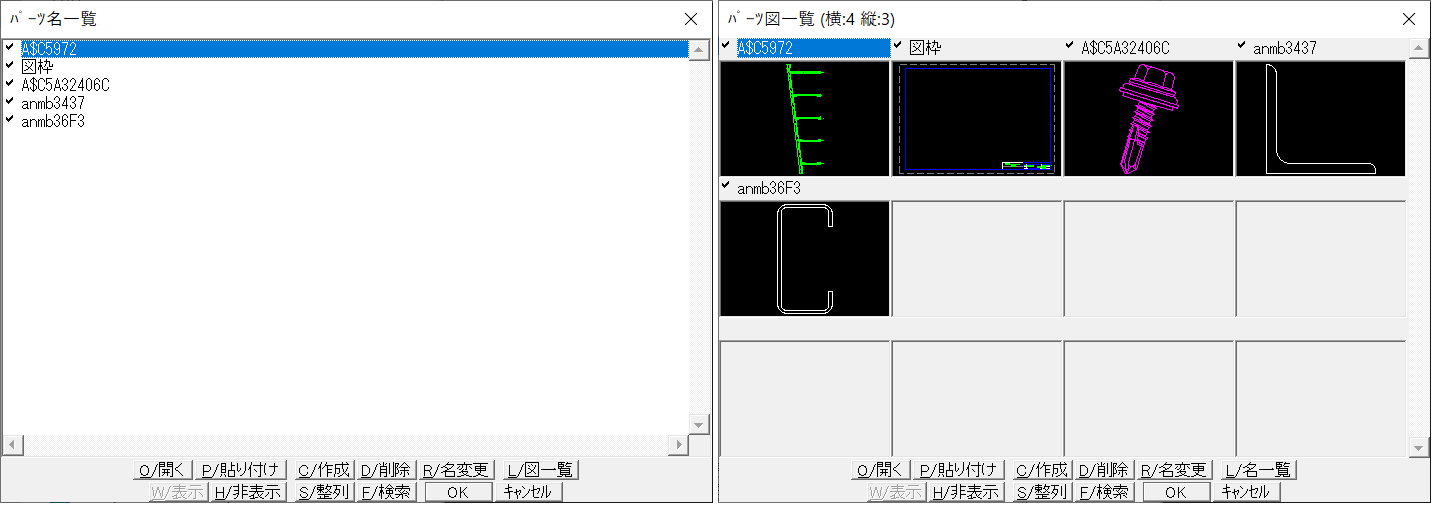
Task: Toggle checkmark above 図枠 thumbnail in parts view
Action: point(898,46)
